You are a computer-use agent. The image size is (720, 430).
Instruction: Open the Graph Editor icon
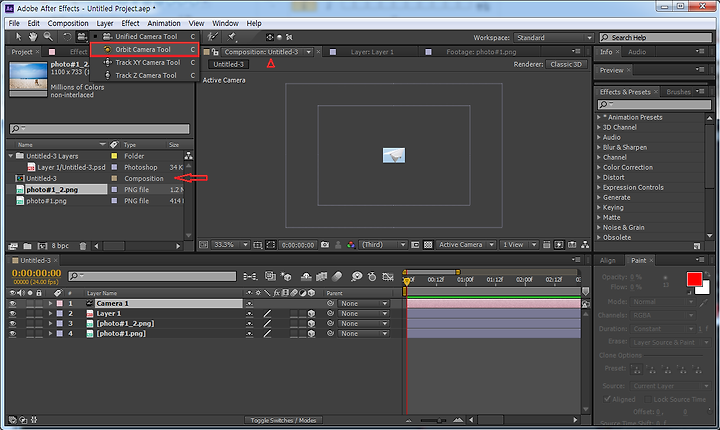(x=388, y=277)
